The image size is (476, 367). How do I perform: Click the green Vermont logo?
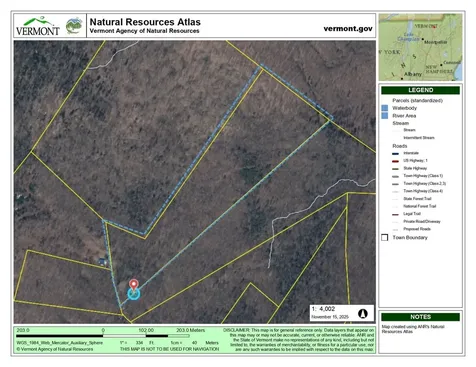[38, 26]
